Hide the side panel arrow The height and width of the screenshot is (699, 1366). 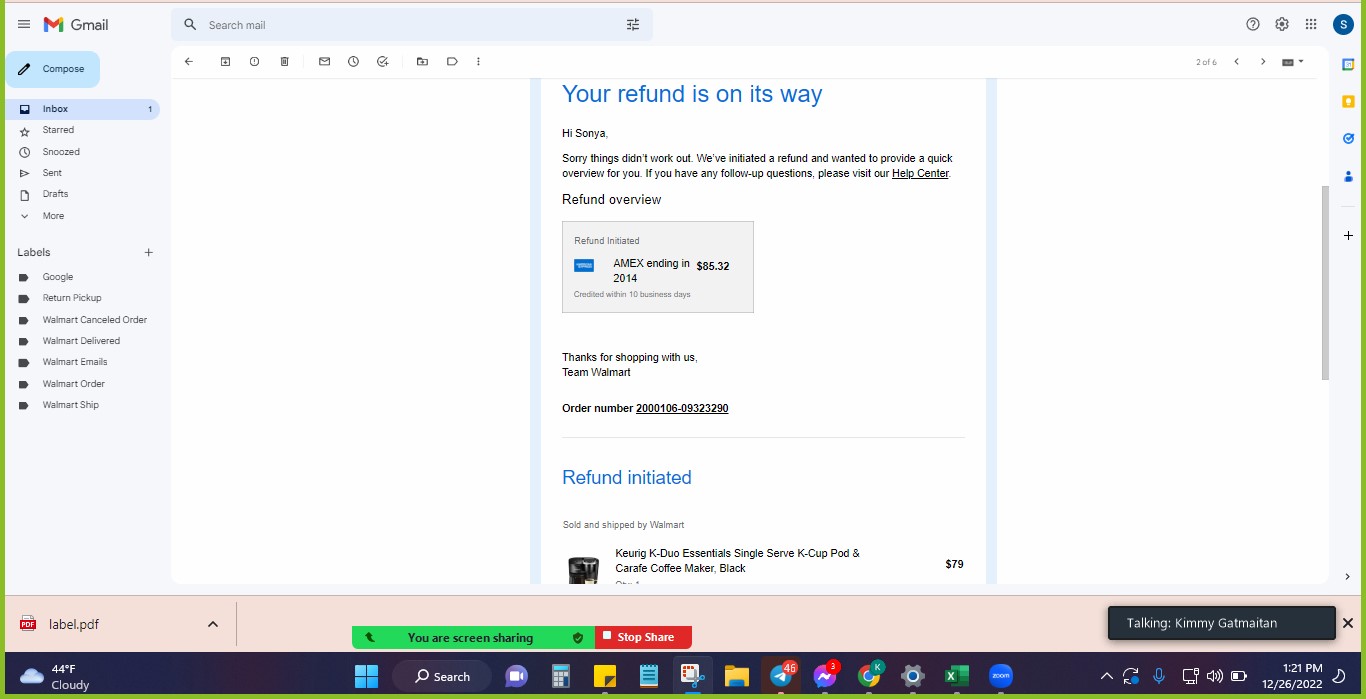point(1348,577)
